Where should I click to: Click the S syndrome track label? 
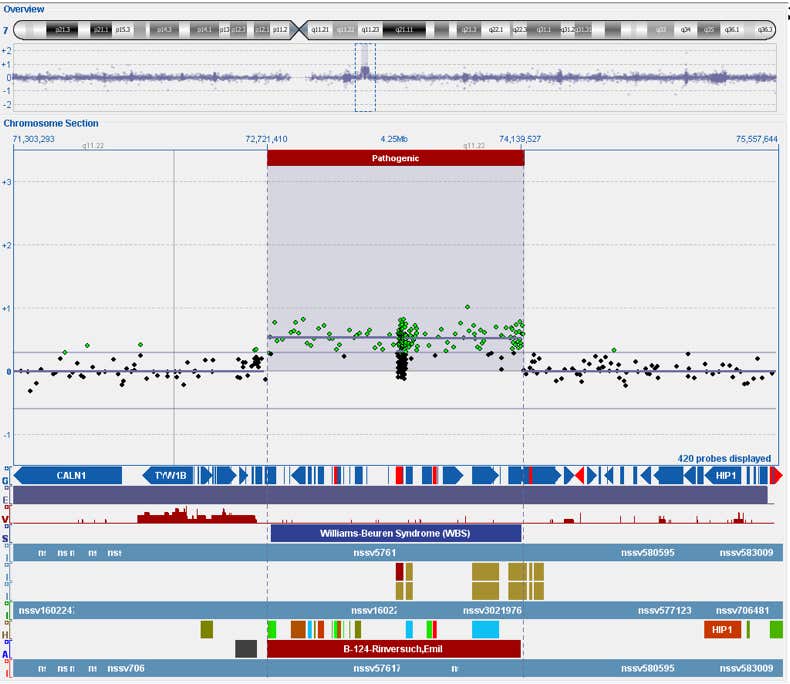[x=6, y=538]
